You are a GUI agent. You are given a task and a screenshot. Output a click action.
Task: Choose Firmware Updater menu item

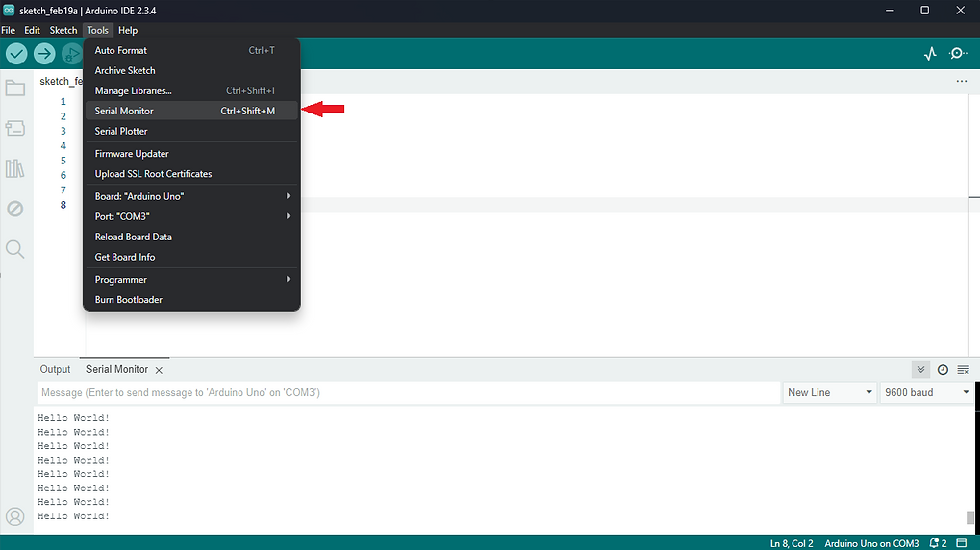[191, 154]
